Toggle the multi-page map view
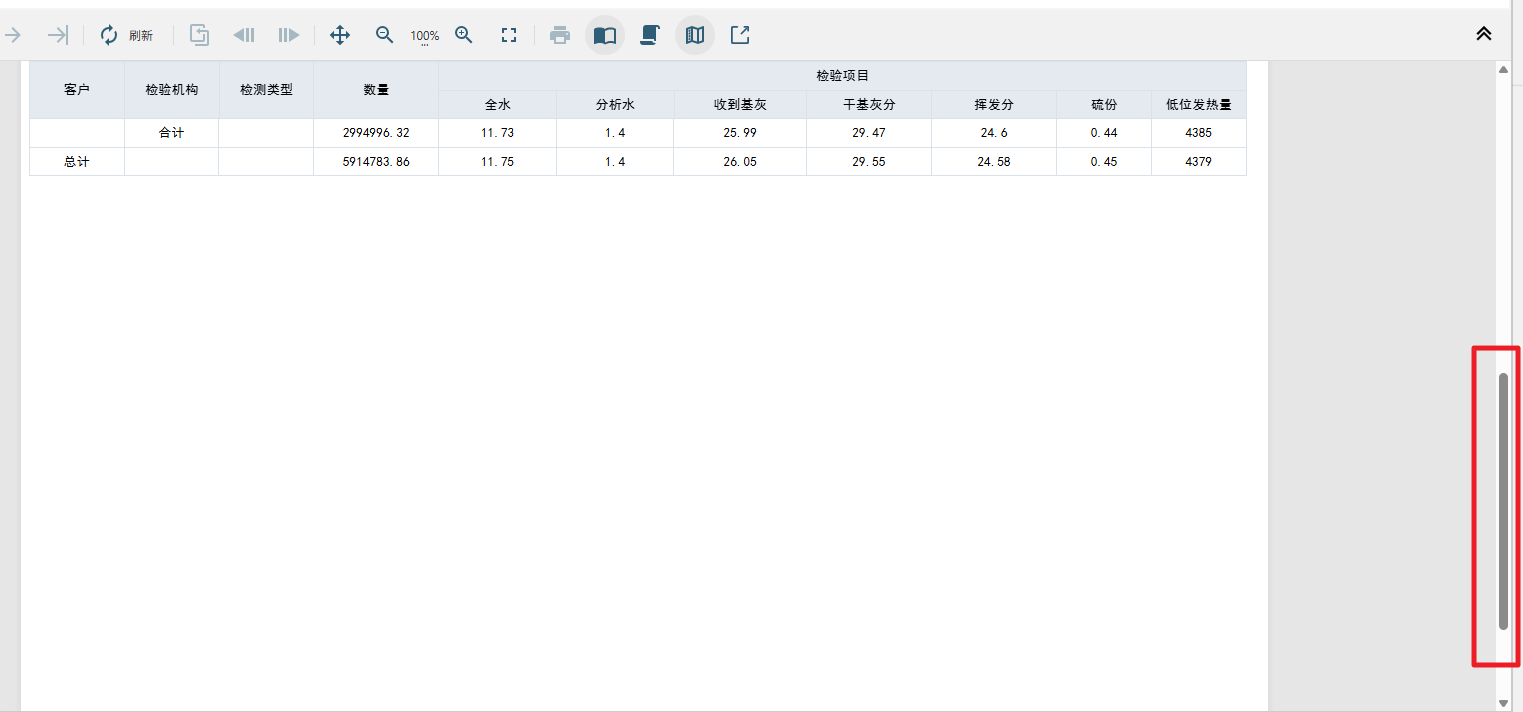The height and width of the screenshot is (712, 1523). (695, 35)
